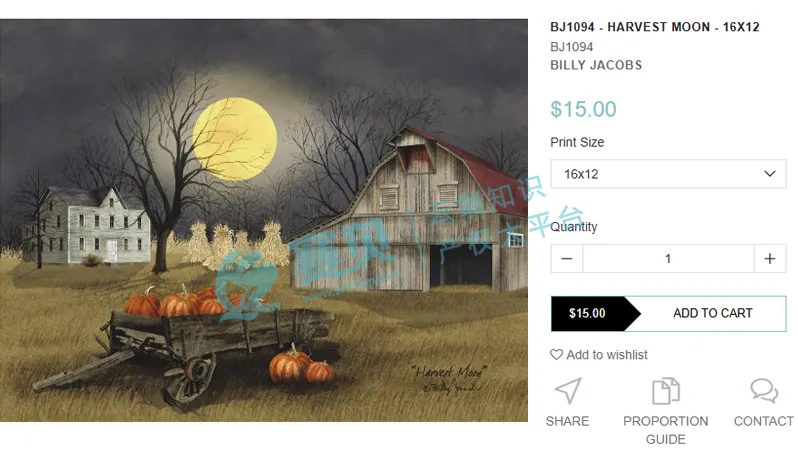Open the Print Size 16x12 dropdown
Screen dimensions: 798x453
tap(667, 174)
